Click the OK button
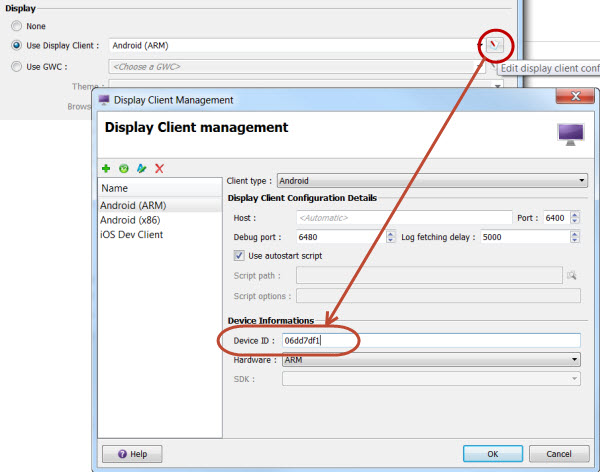Screen dimensions: 600x472 click(x=493, y=454)
